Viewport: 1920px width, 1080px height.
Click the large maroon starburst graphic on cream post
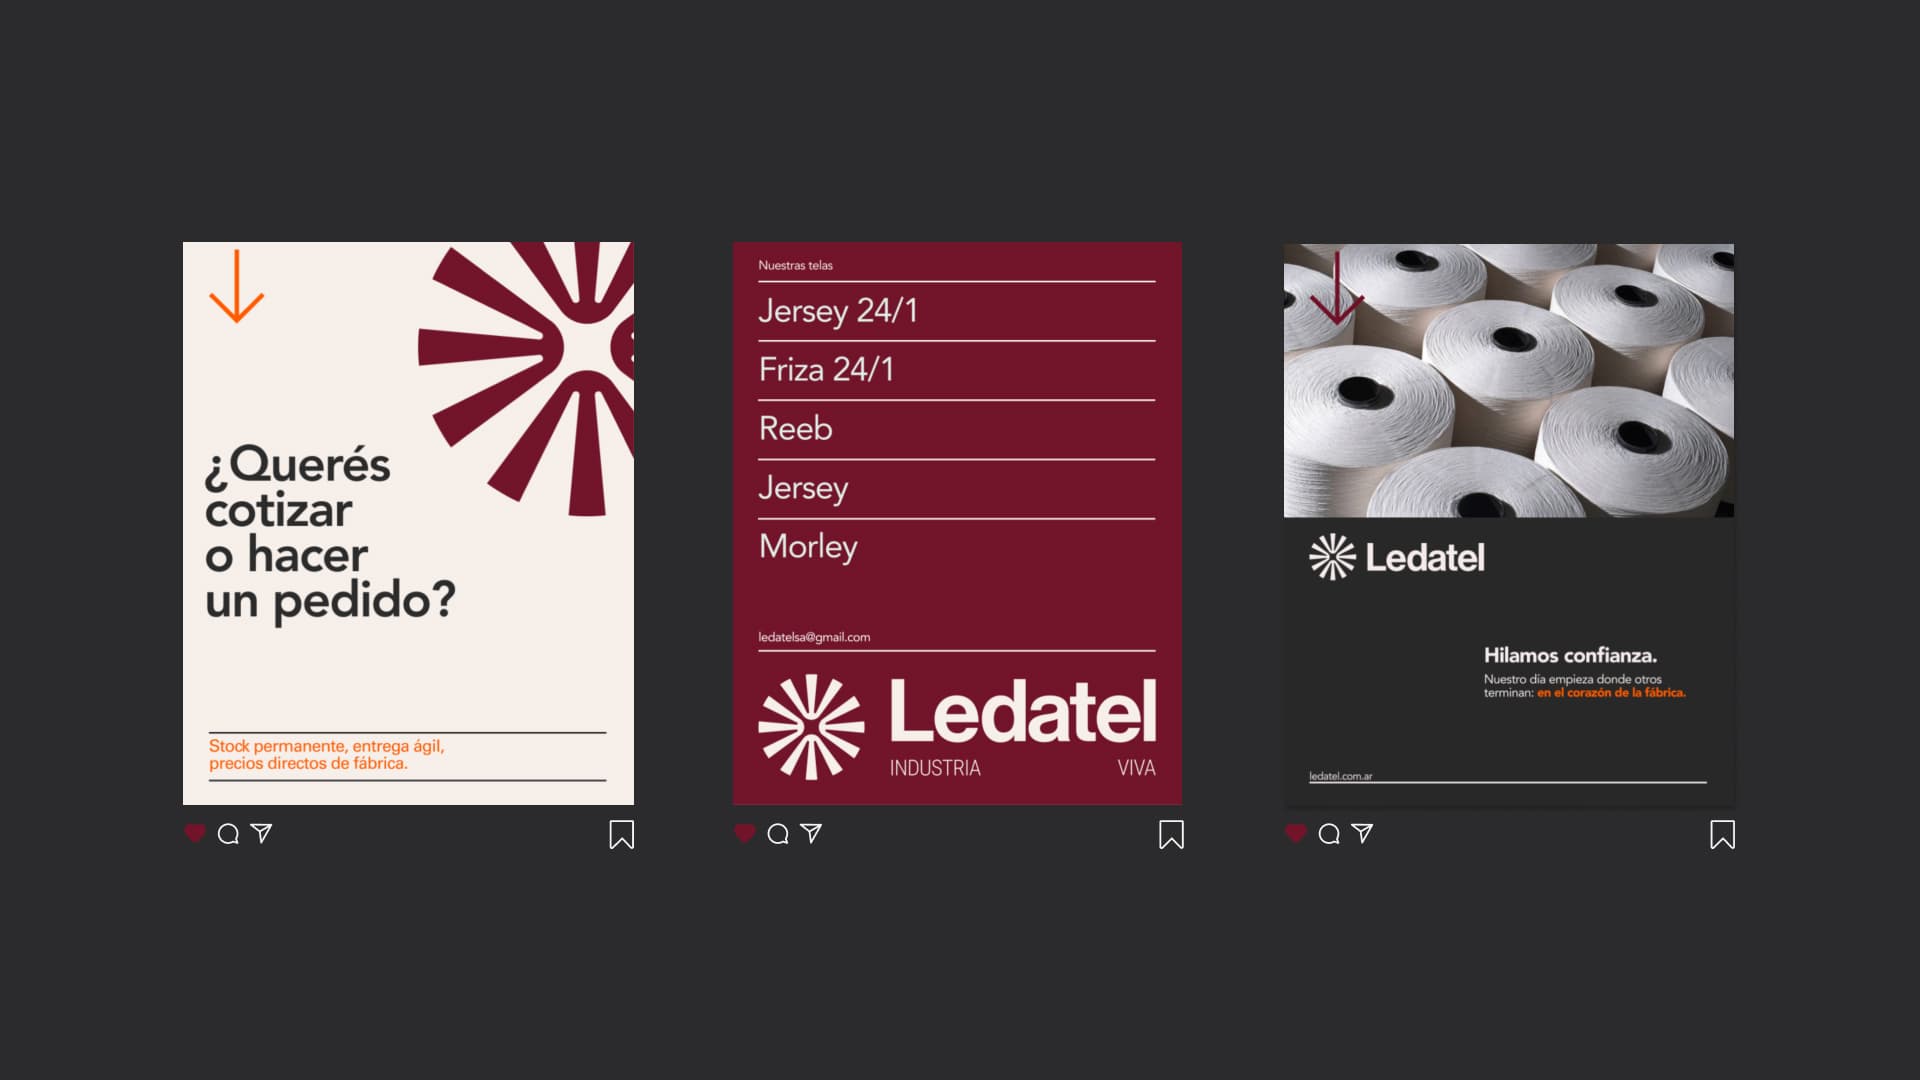(526, 378)
